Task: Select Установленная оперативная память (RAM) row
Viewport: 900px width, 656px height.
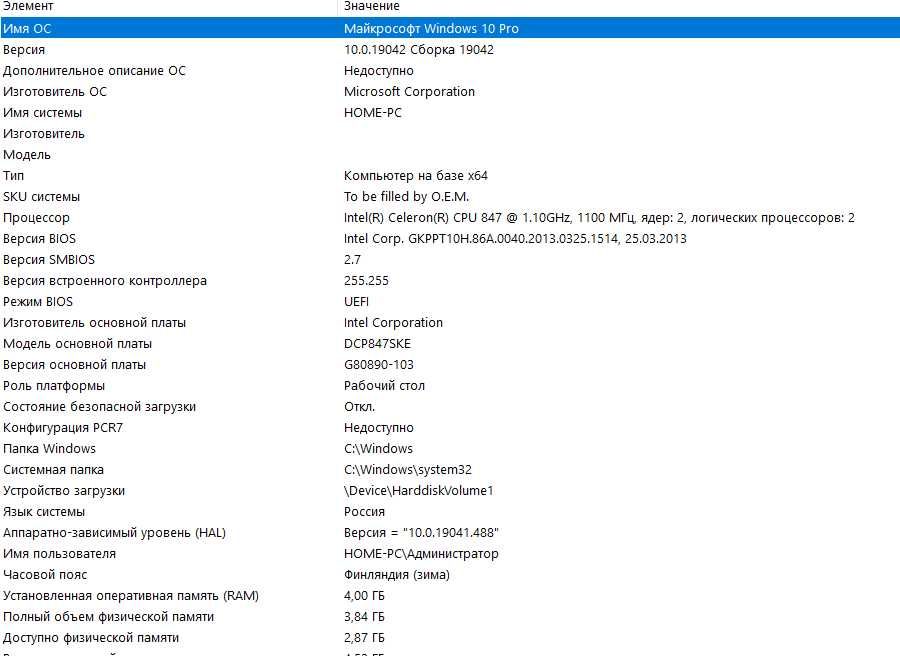Action: tap(131, 596)
